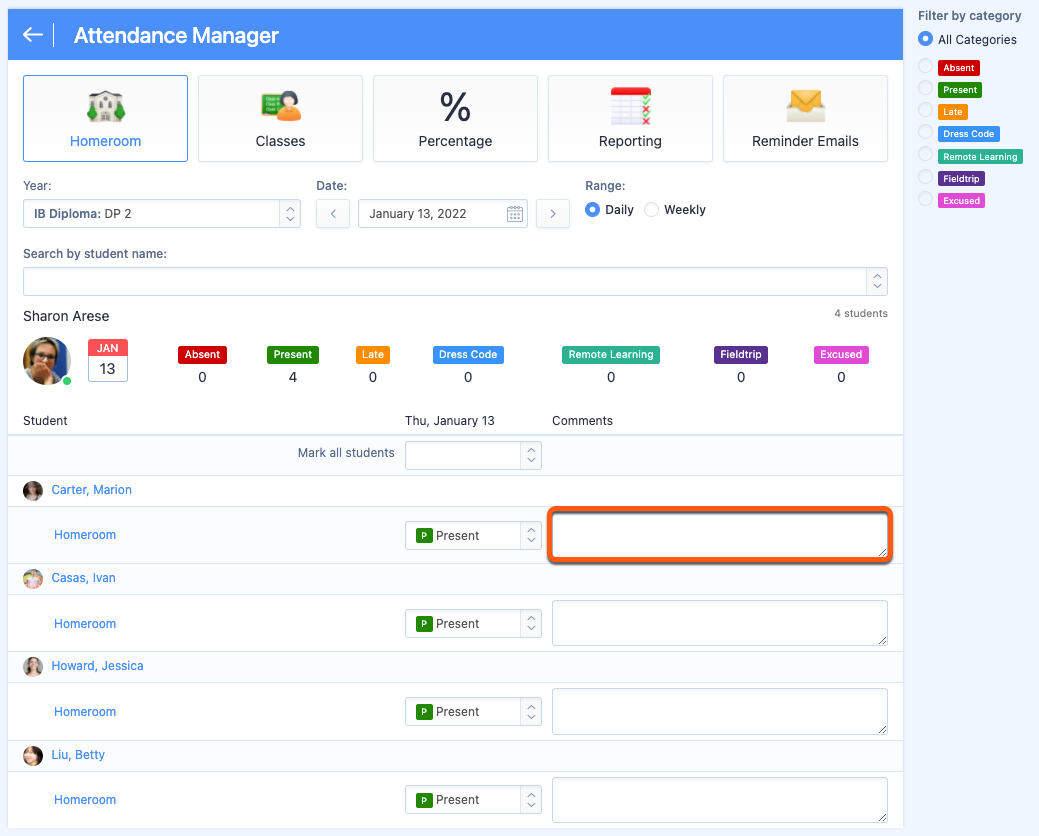The image size is (1039, 836).
Task: Filter by the Late category
Action: 926,110
